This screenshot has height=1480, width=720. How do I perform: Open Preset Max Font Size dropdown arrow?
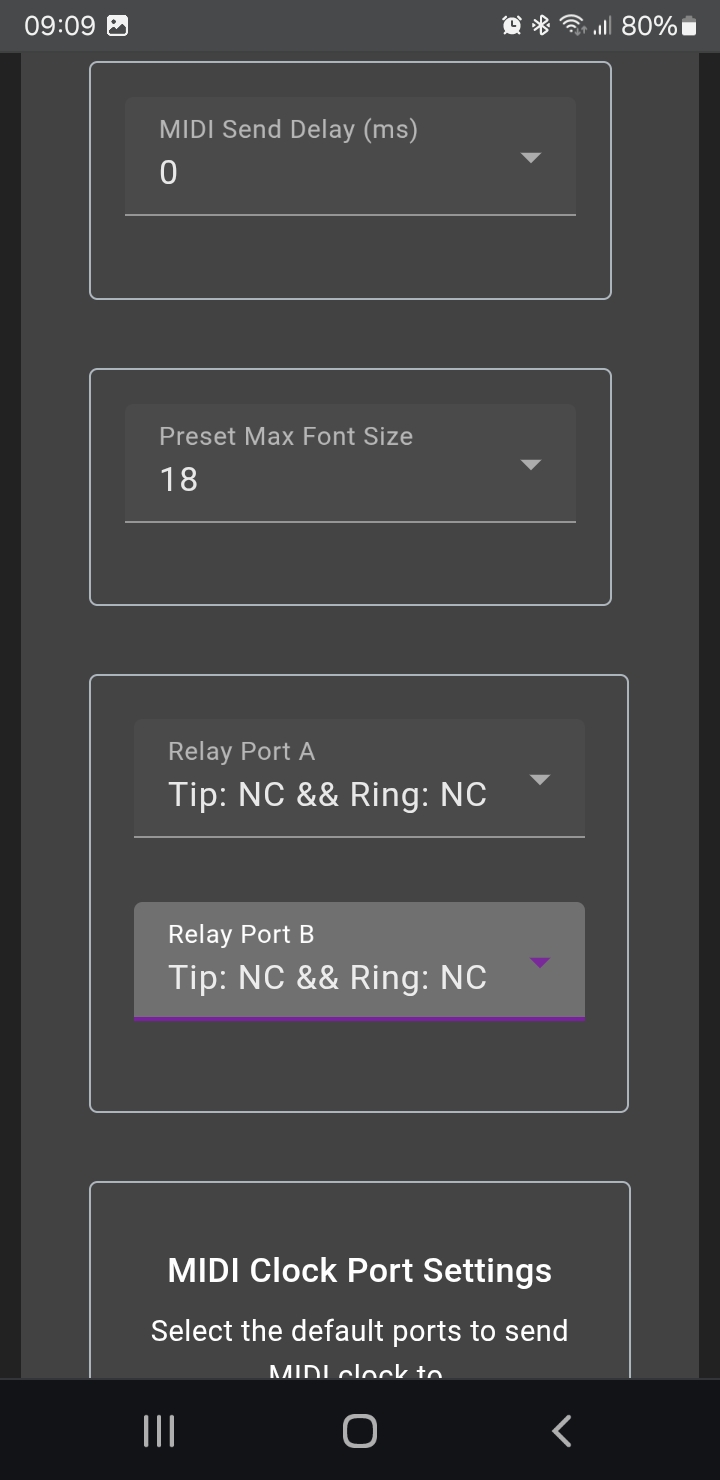[531, 465]
